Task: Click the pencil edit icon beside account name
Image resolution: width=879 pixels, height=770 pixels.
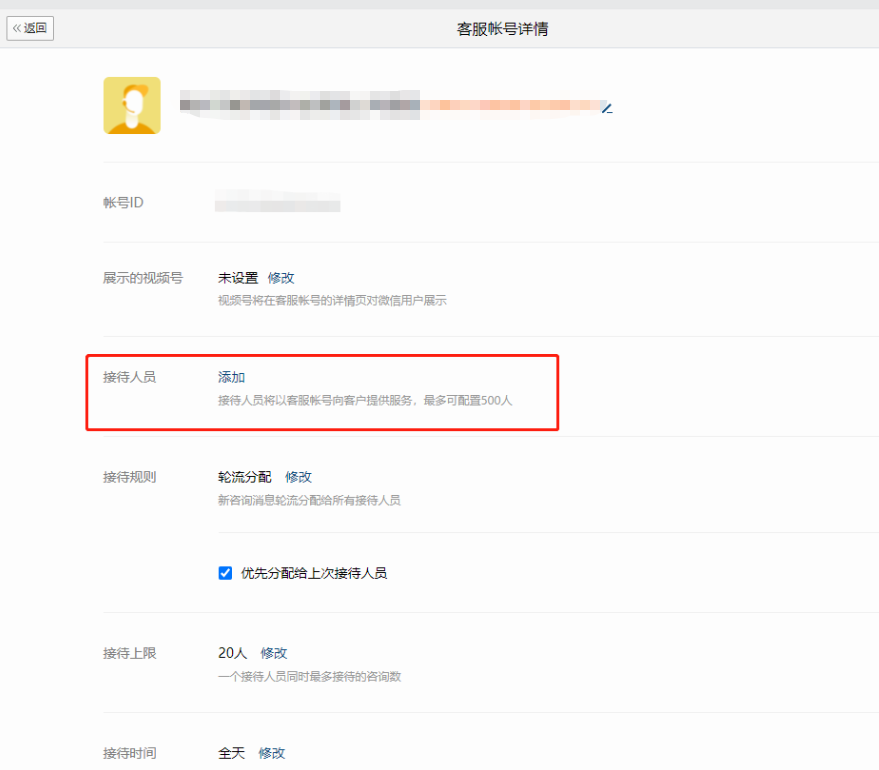Action: (606, 107)
